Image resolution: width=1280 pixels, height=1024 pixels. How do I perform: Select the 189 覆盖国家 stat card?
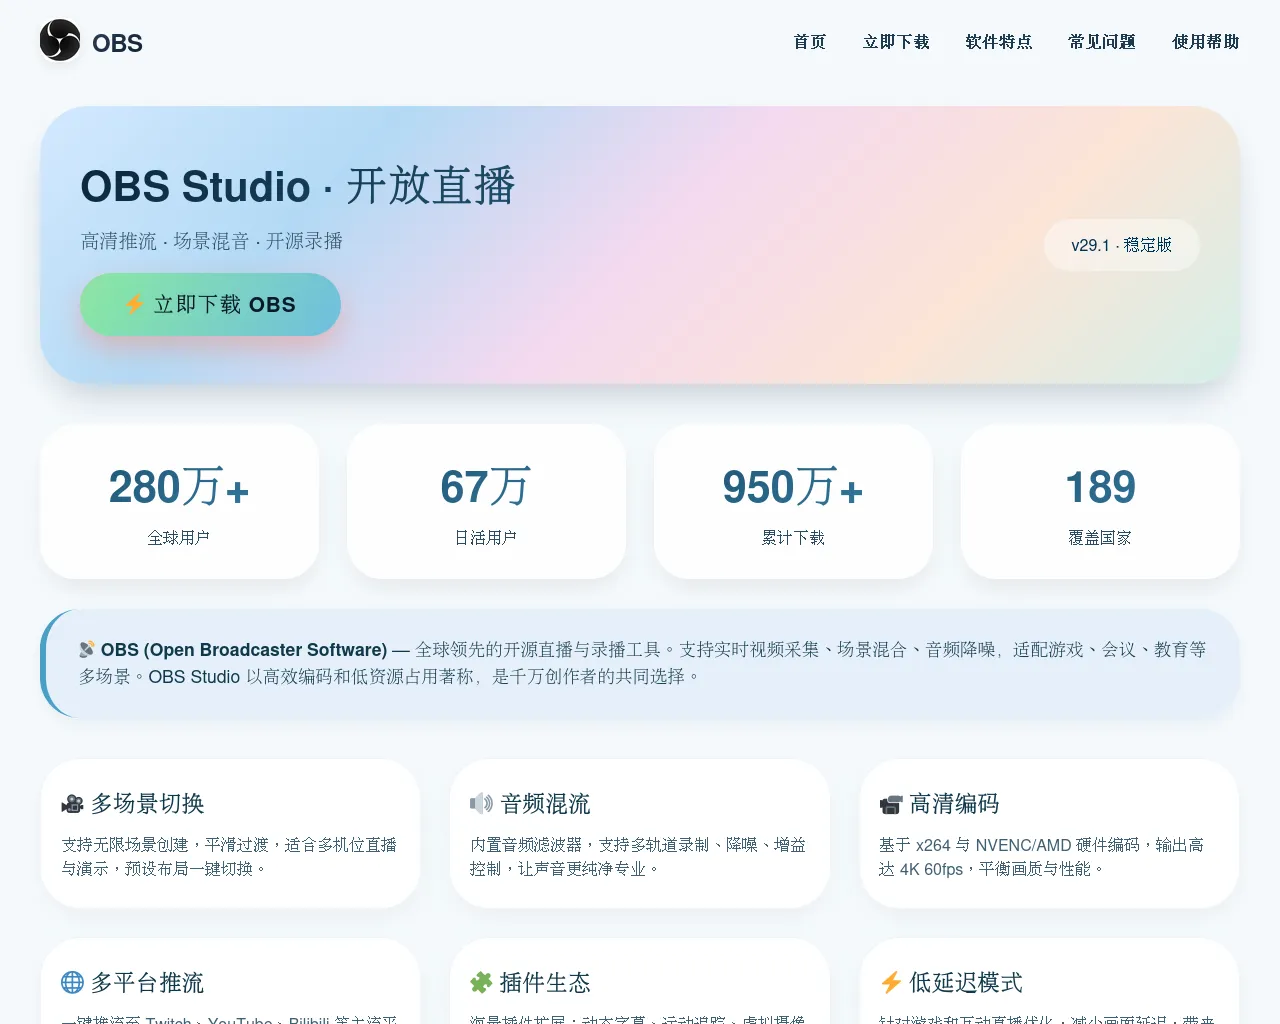(x=1100, y=501)
